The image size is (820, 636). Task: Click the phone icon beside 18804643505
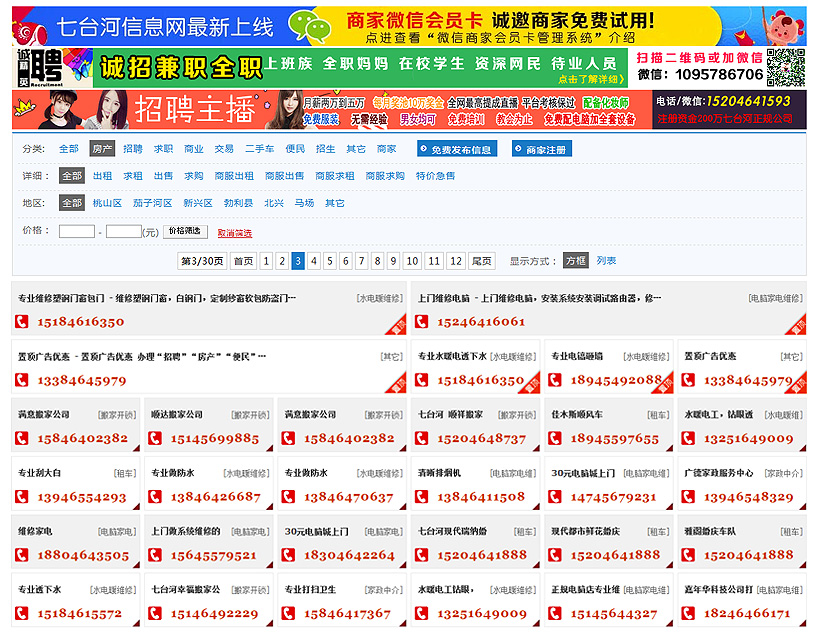coord(22,555)
